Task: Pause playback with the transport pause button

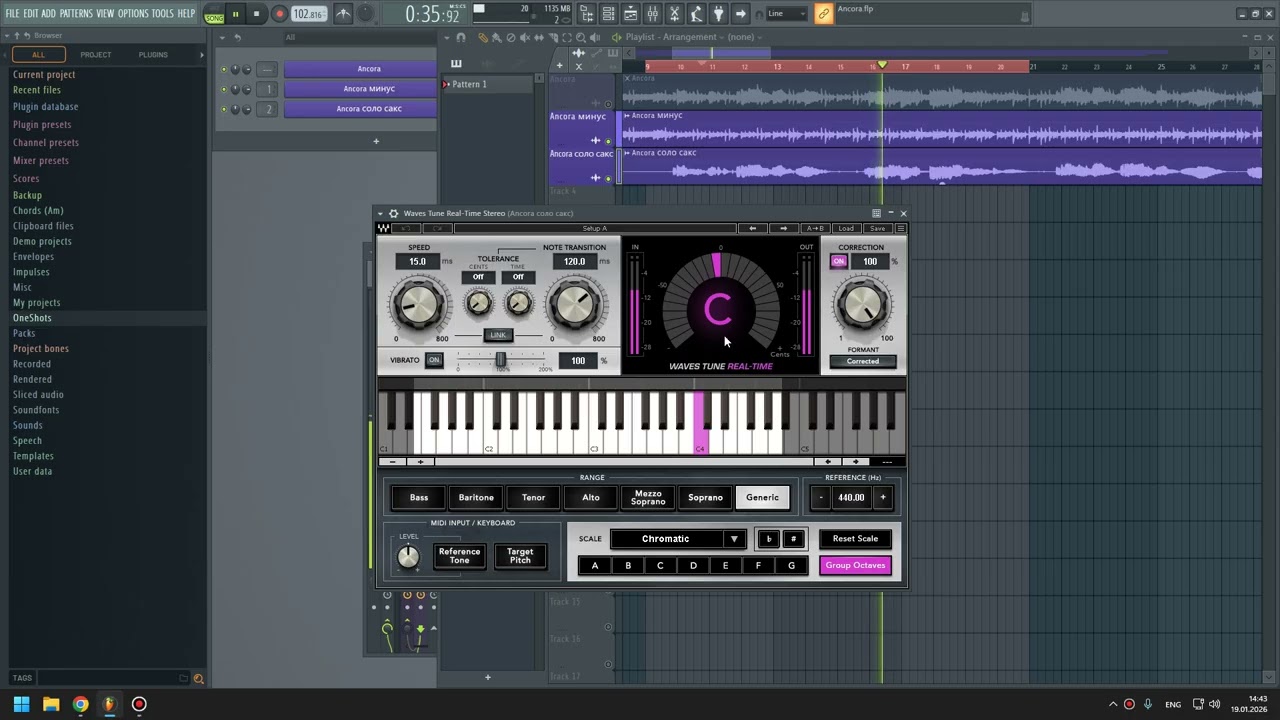Action: [235, 14]
